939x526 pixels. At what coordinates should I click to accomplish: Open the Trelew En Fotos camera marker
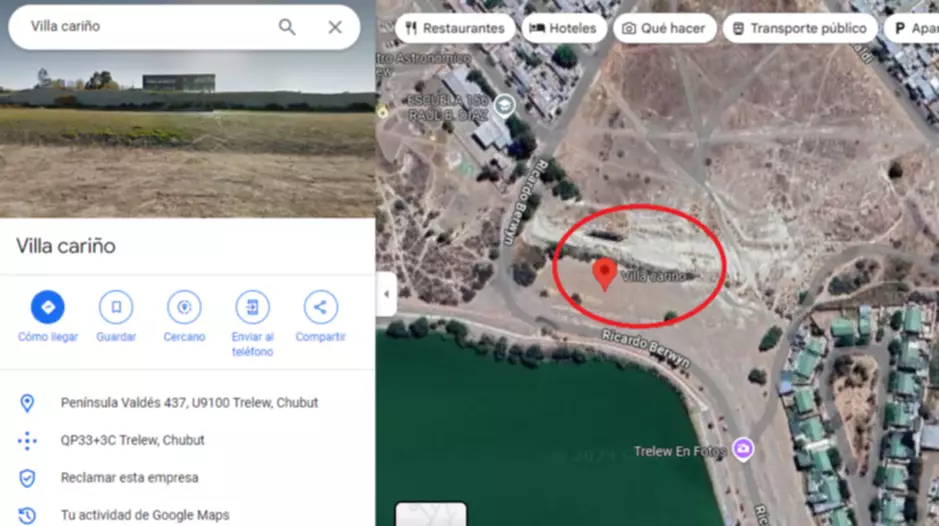743,449
